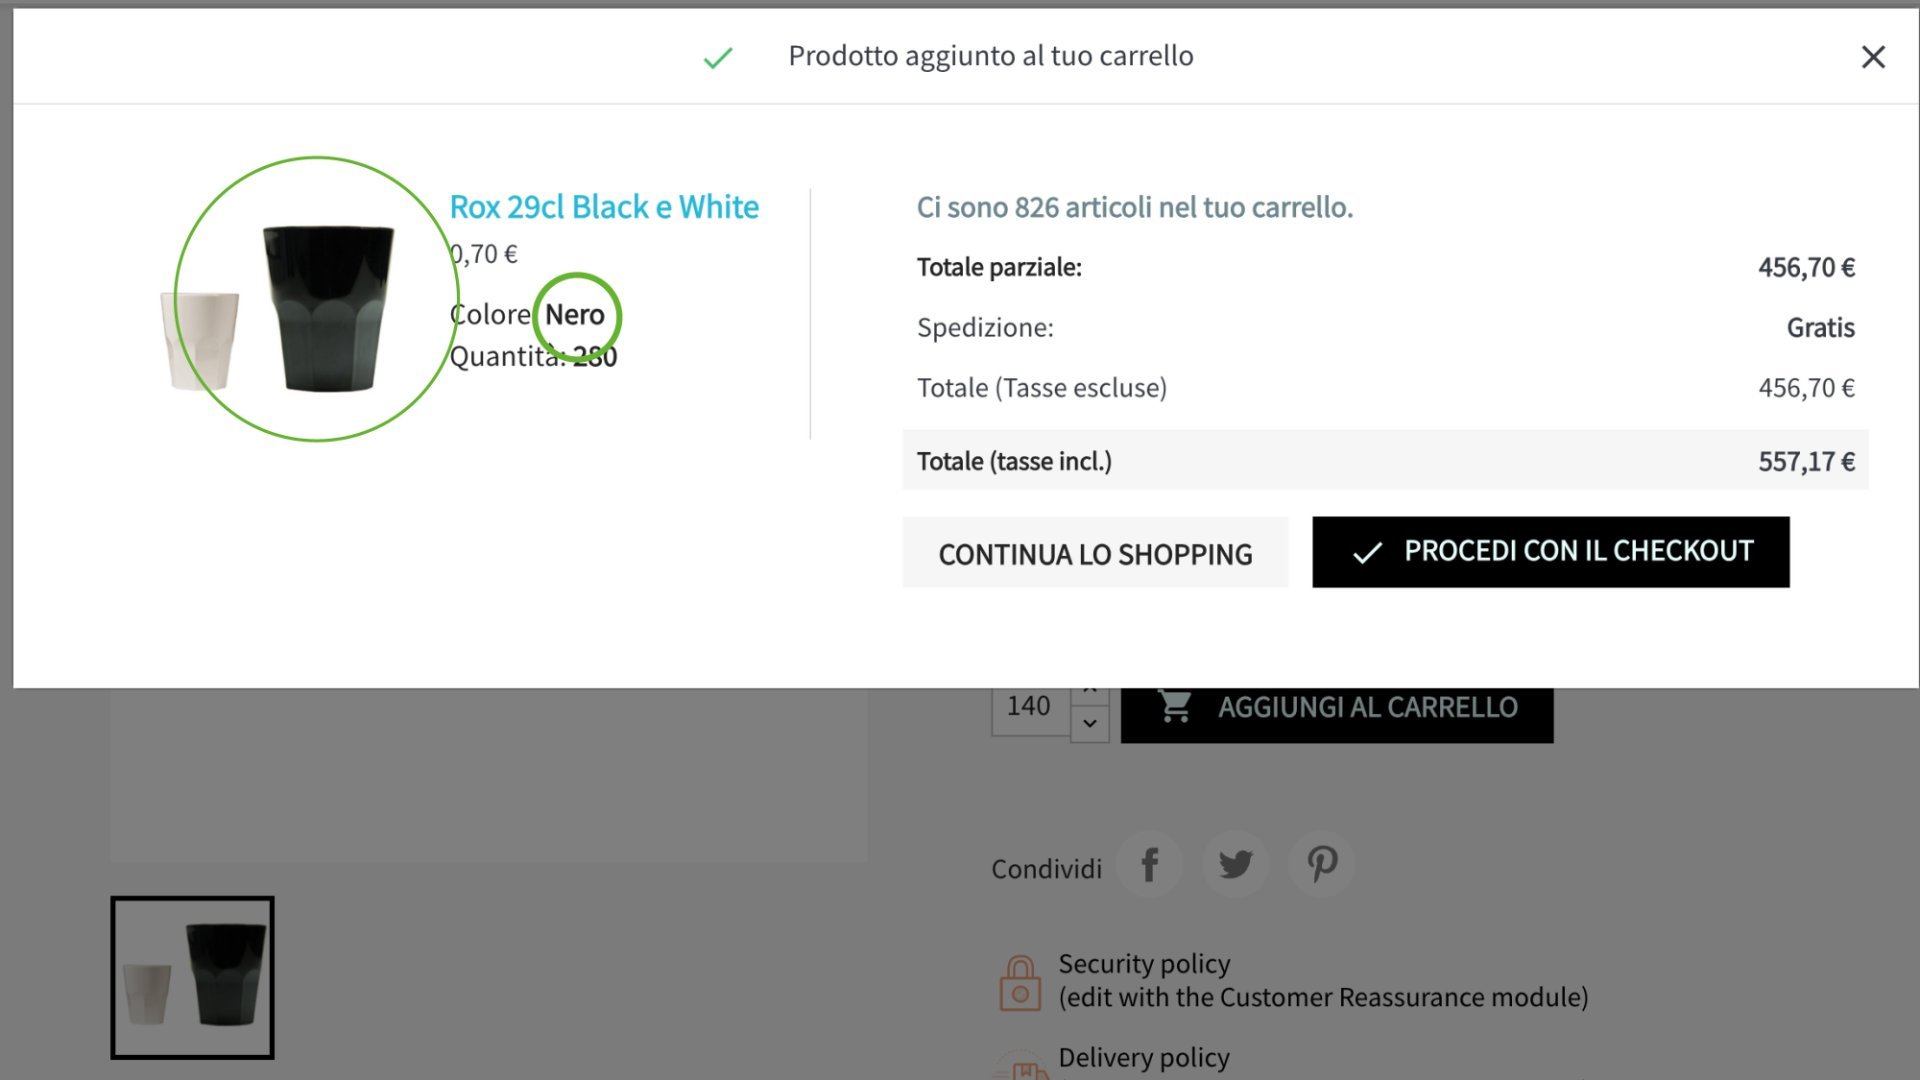The image size is (1920, 1080).
Task: Click the green checkmark success icon
Action: click(x=718, y=58)
